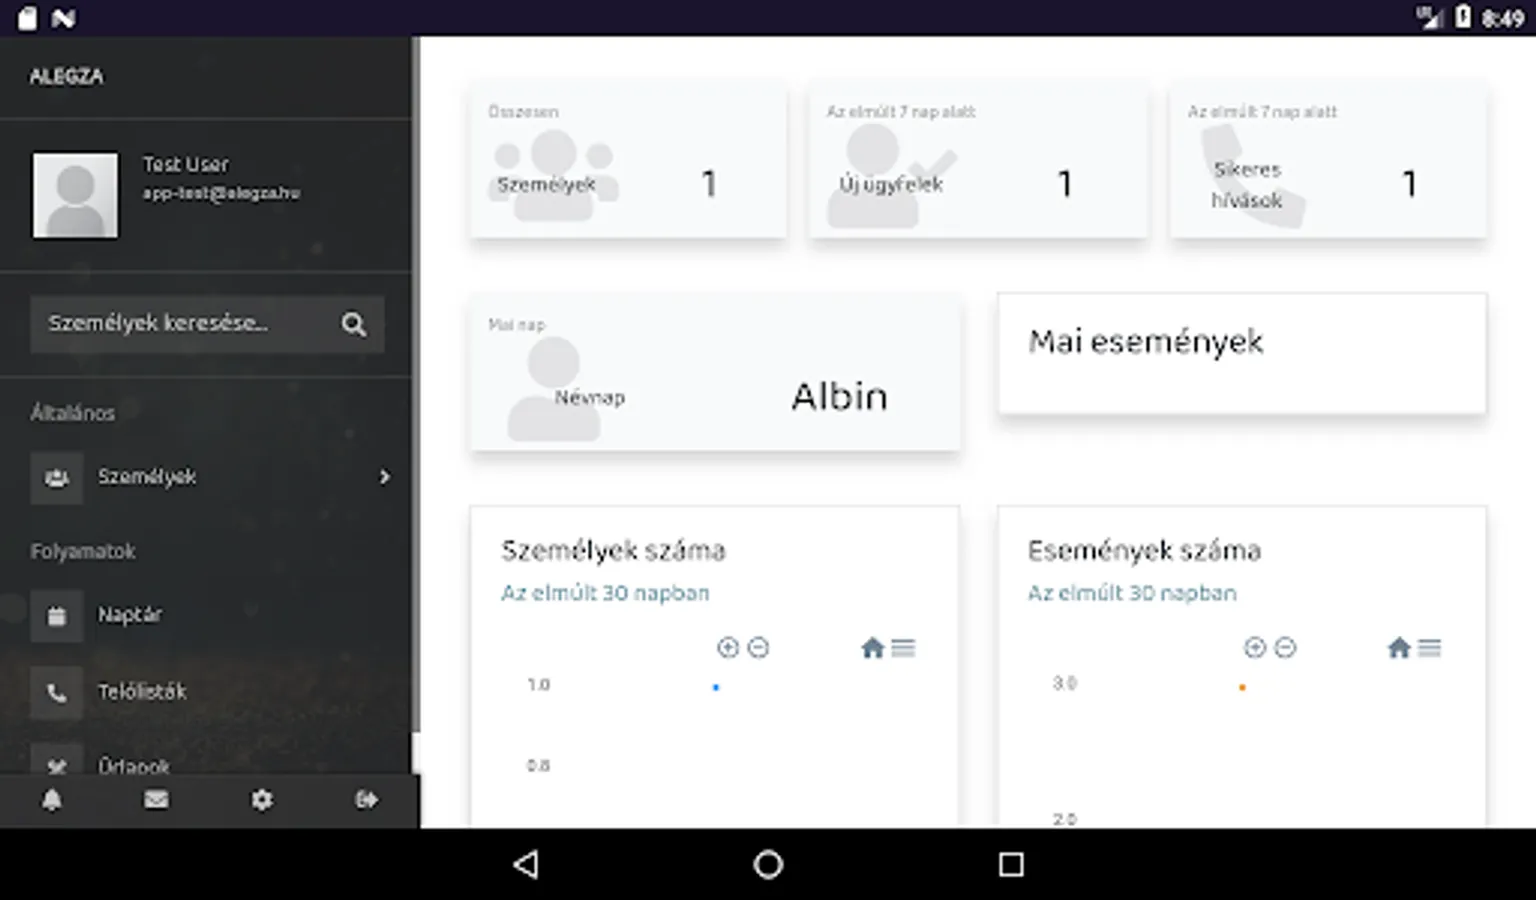The image size is (1536, 900).
Task: Open settings gear in sidebar footer
Action: tap(262, 800)
